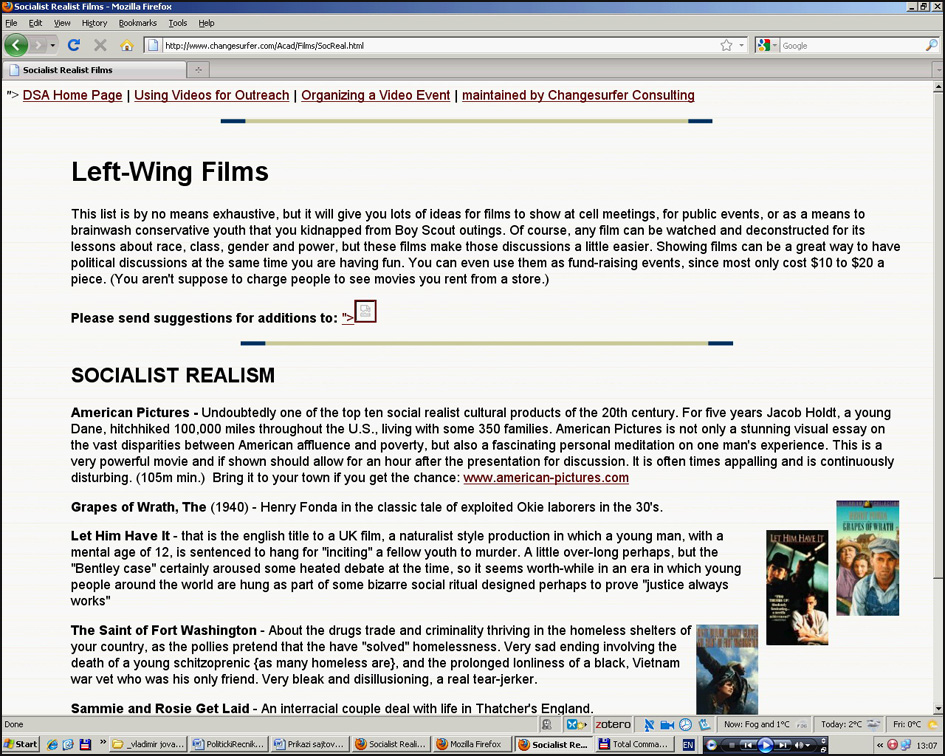
Task: Click the Total Commander taskbar button
Action: point(634,744)
